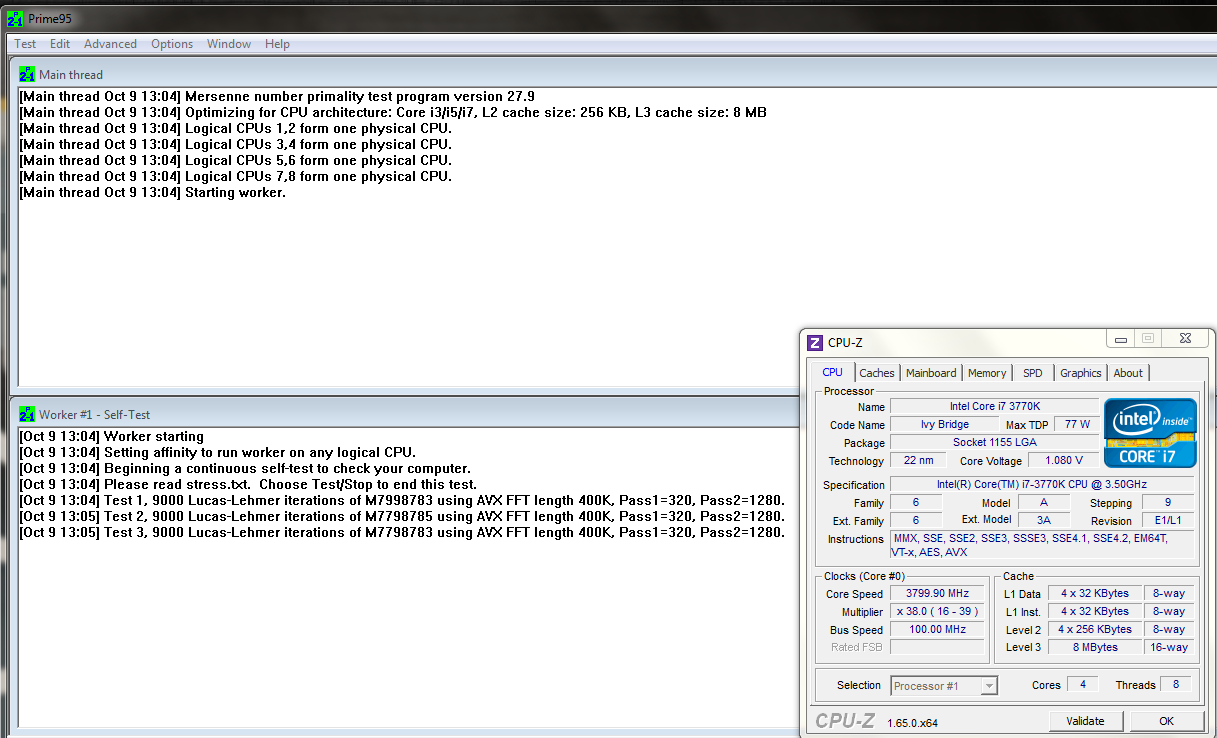This screenshot has width=1217, height=738.
Task: Switch to the About tab in CPU-Z
Action: point(1128,373)
